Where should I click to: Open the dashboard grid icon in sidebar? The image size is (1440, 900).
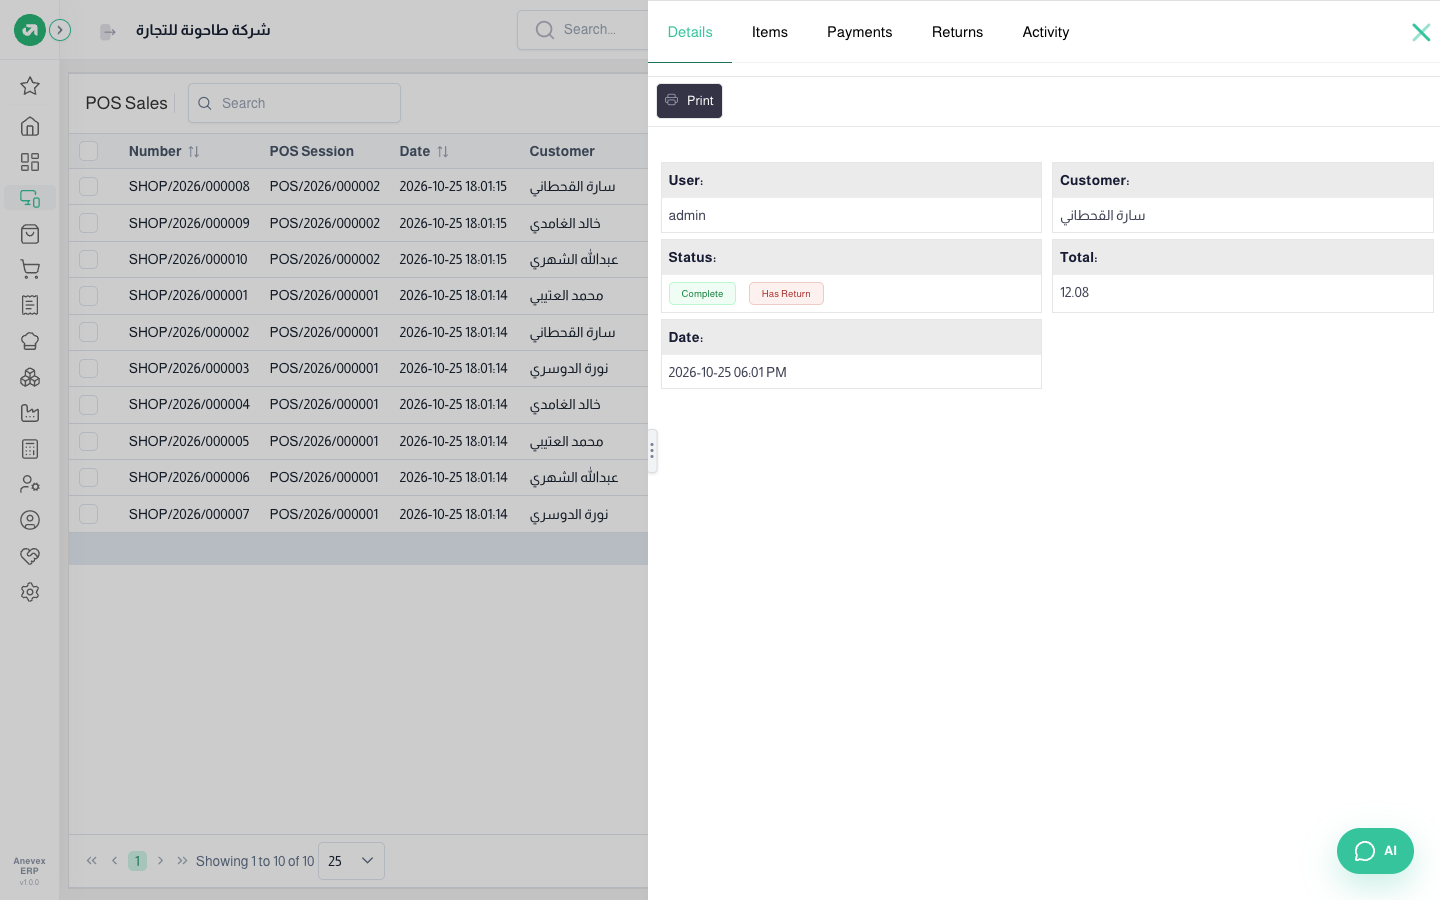pos(30,162)
